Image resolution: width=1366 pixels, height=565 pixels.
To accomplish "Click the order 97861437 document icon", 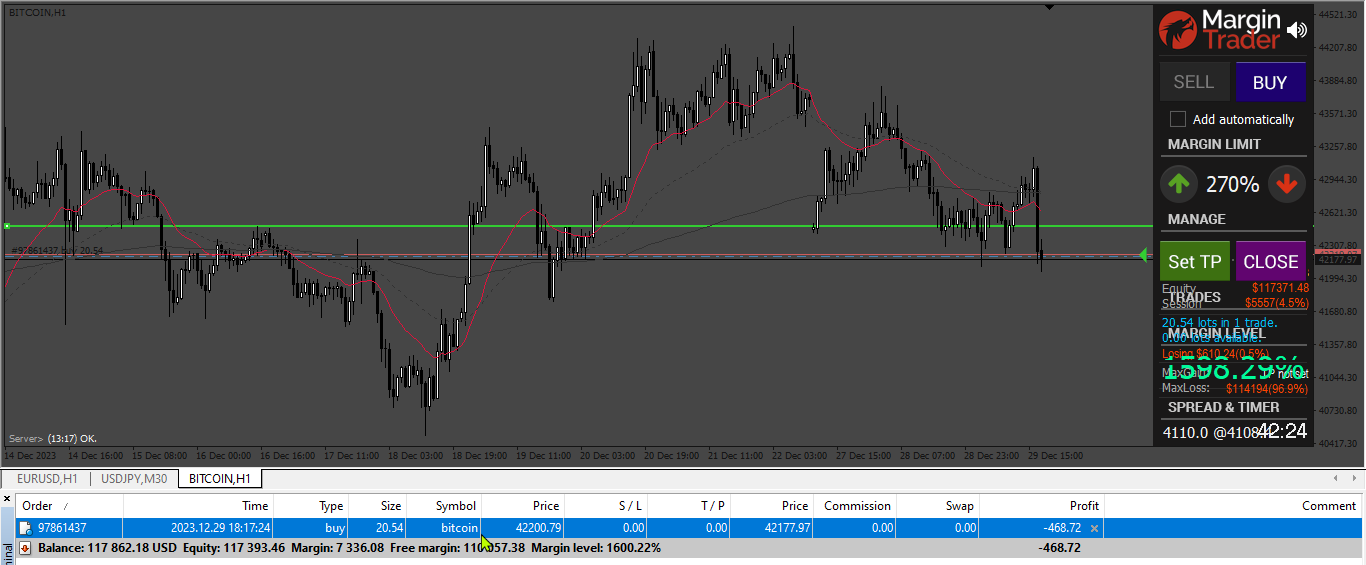I will pyautogui.click(x=26, y=528).
